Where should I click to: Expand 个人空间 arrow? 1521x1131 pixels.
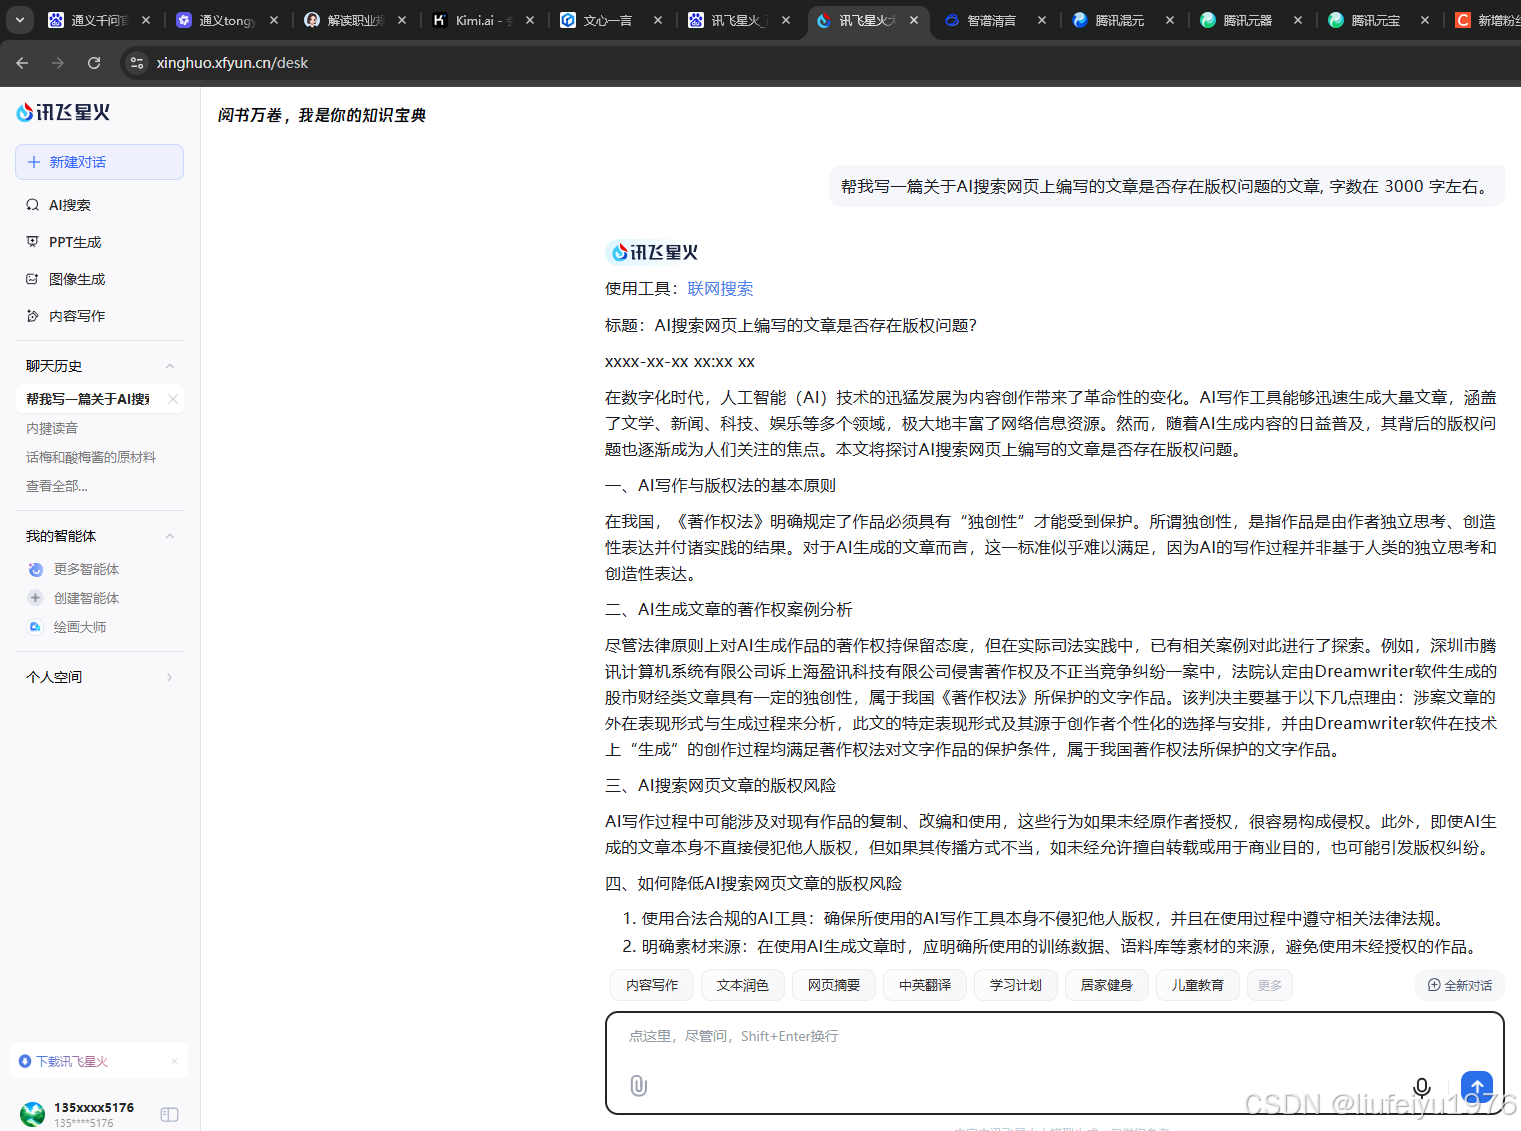click(170, 677)
